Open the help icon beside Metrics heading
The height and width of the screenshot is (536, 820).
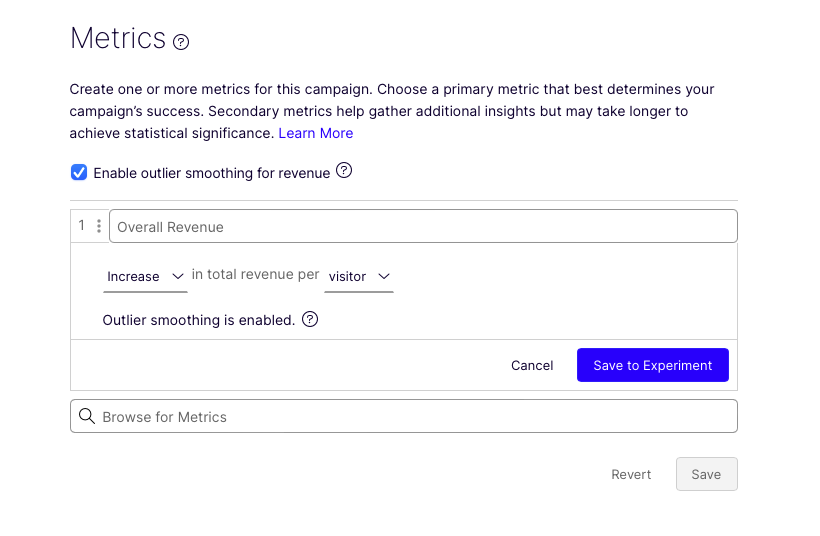(181, 42)
